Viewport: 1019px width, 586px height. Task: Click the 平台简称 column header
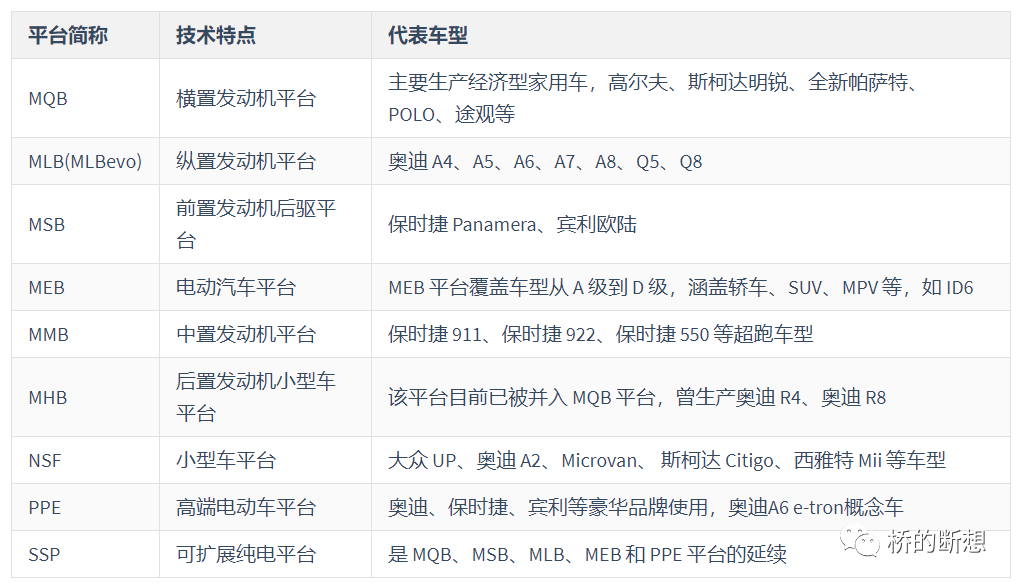[x=85, y=35]
